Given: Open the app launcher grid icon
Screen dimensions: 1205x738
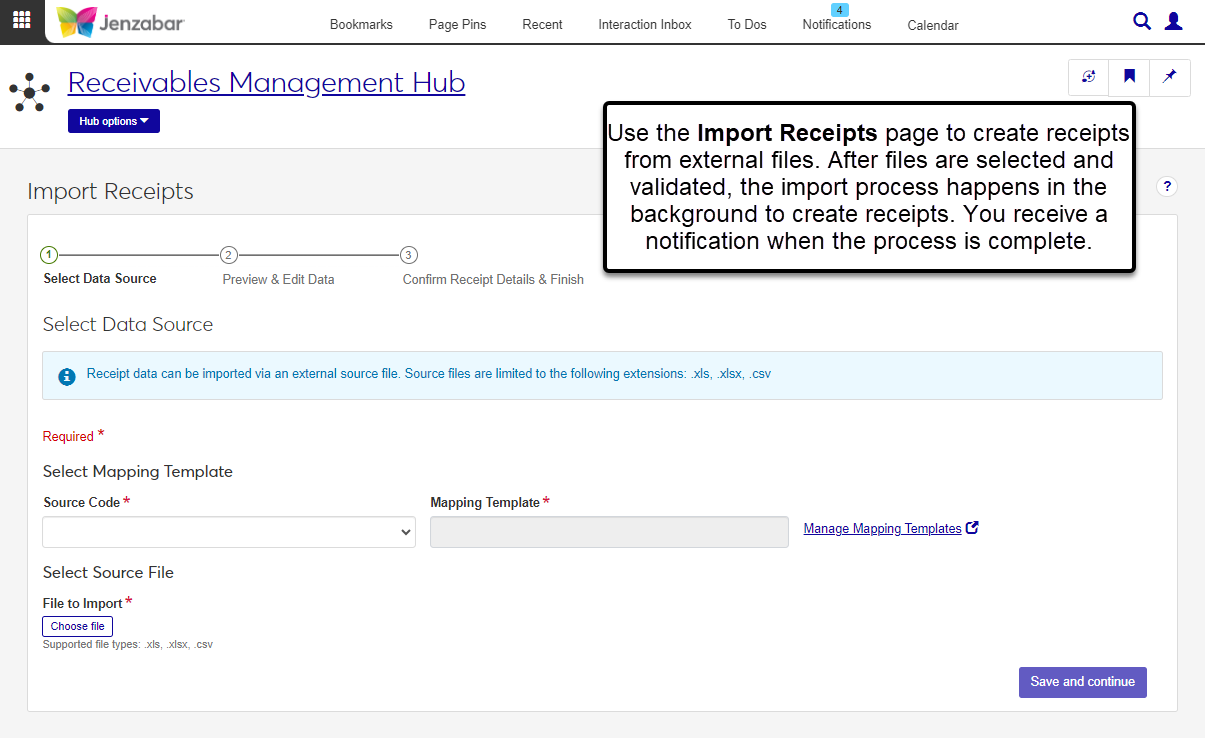Looking at the screenshot, I should 21,21.
